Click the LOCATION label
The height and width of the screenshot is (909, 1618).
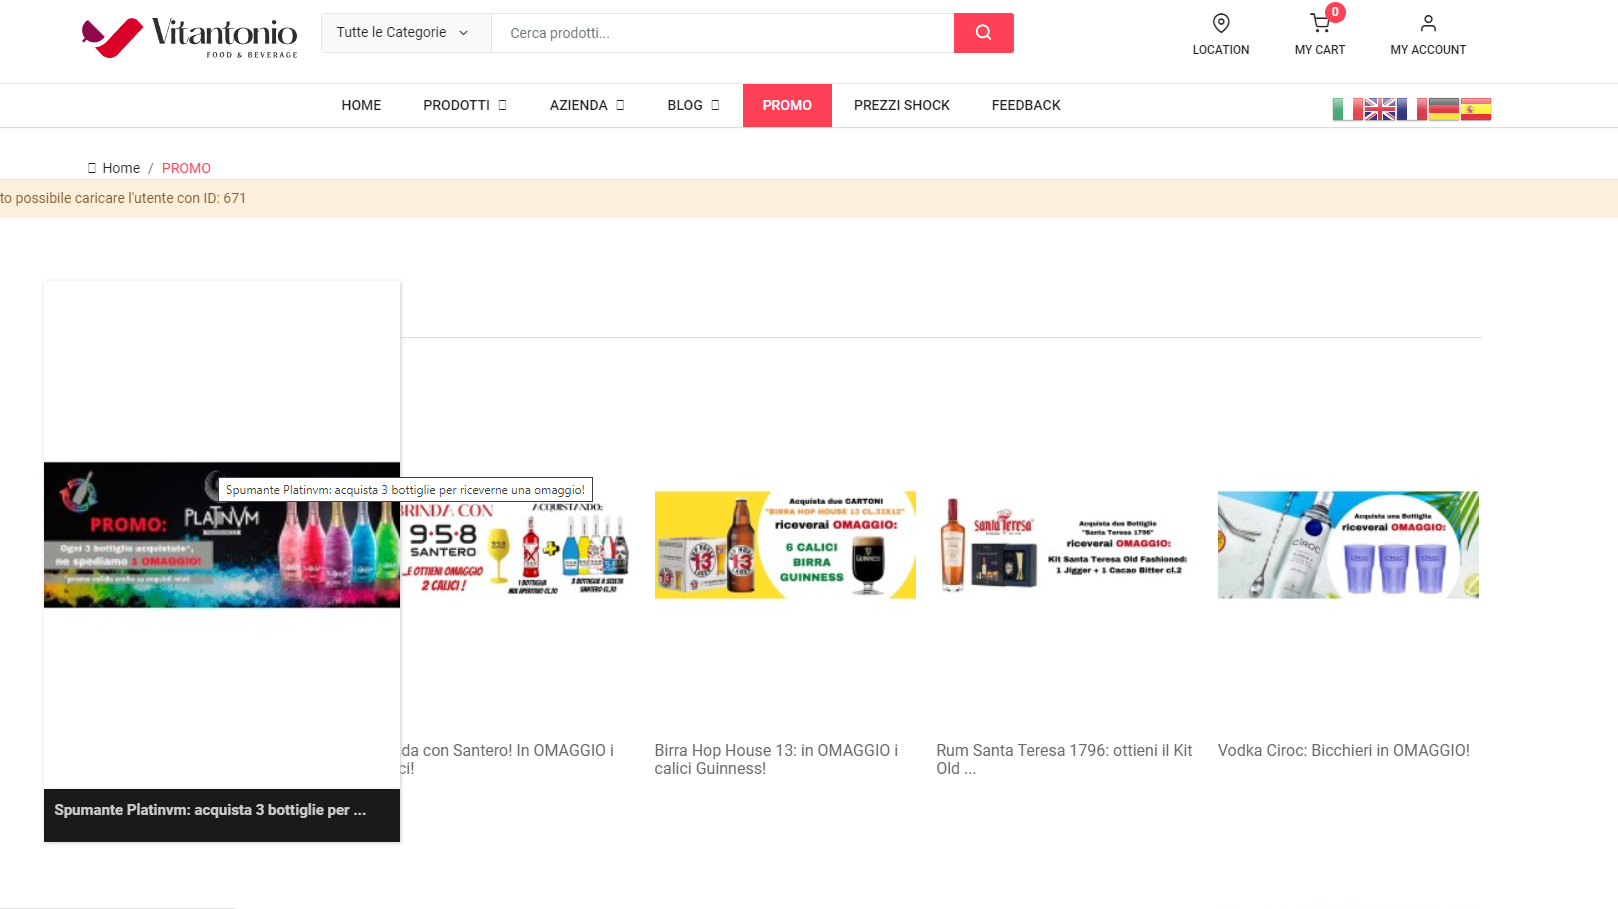click(x=1221, y=50)
